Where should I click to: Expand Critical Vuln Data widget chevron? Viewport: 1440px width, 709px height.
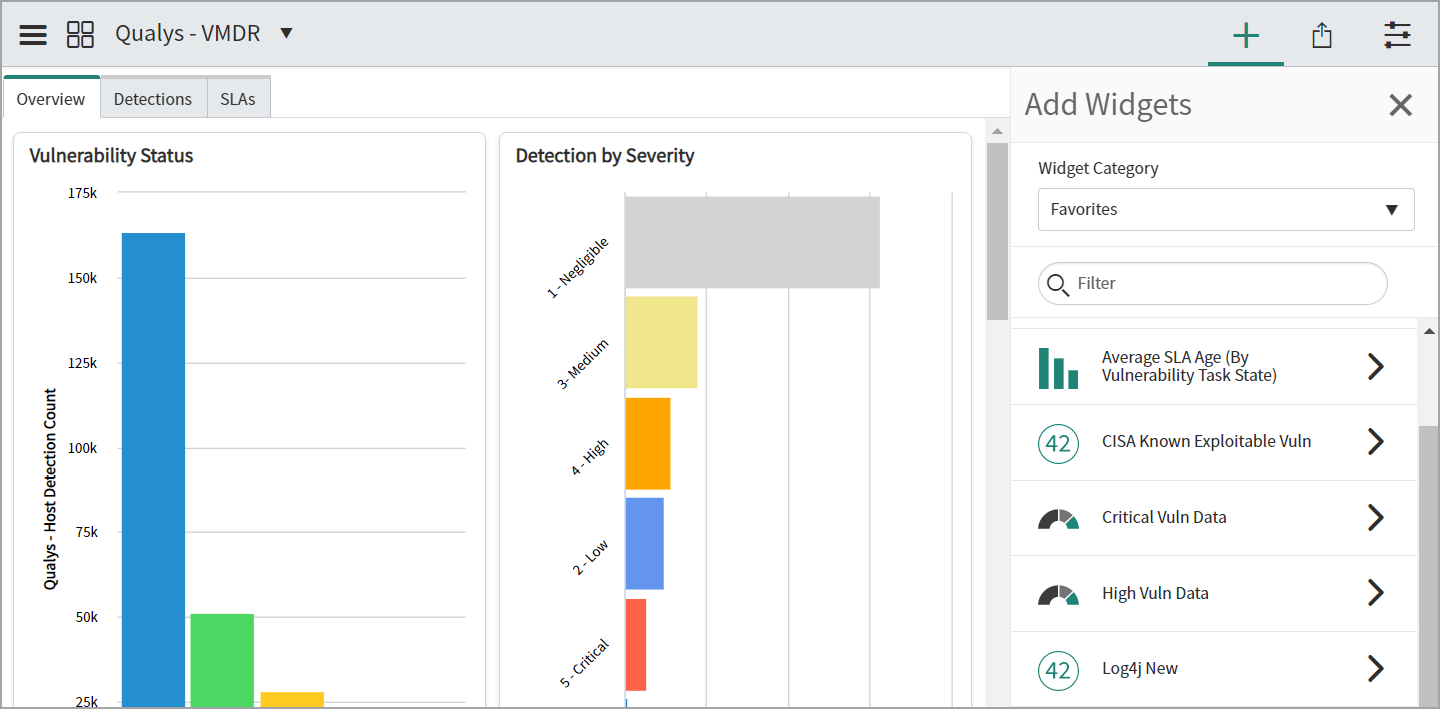pyautogui.click(x=1375, y=517)
